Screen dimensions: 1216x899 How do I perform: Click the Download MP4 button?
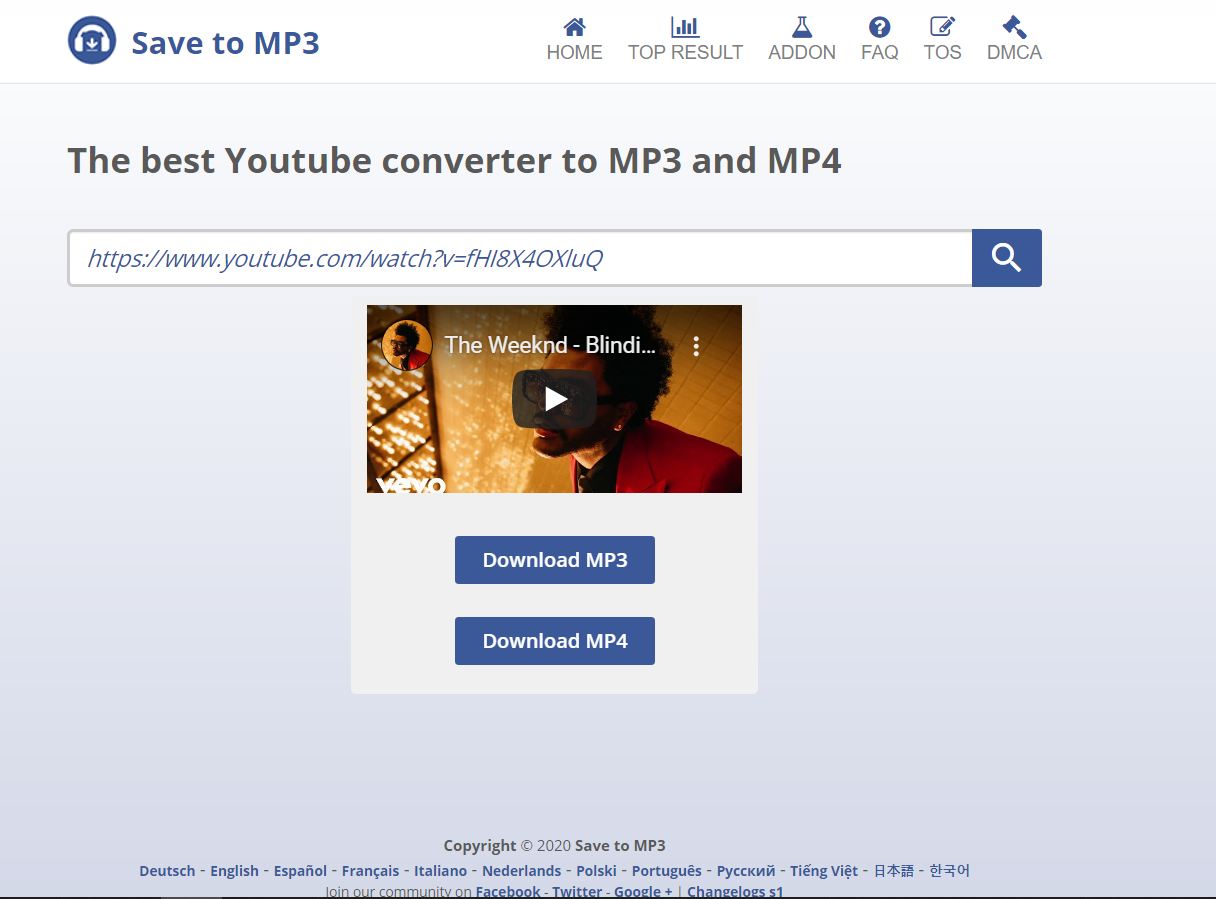coord(555,641)
